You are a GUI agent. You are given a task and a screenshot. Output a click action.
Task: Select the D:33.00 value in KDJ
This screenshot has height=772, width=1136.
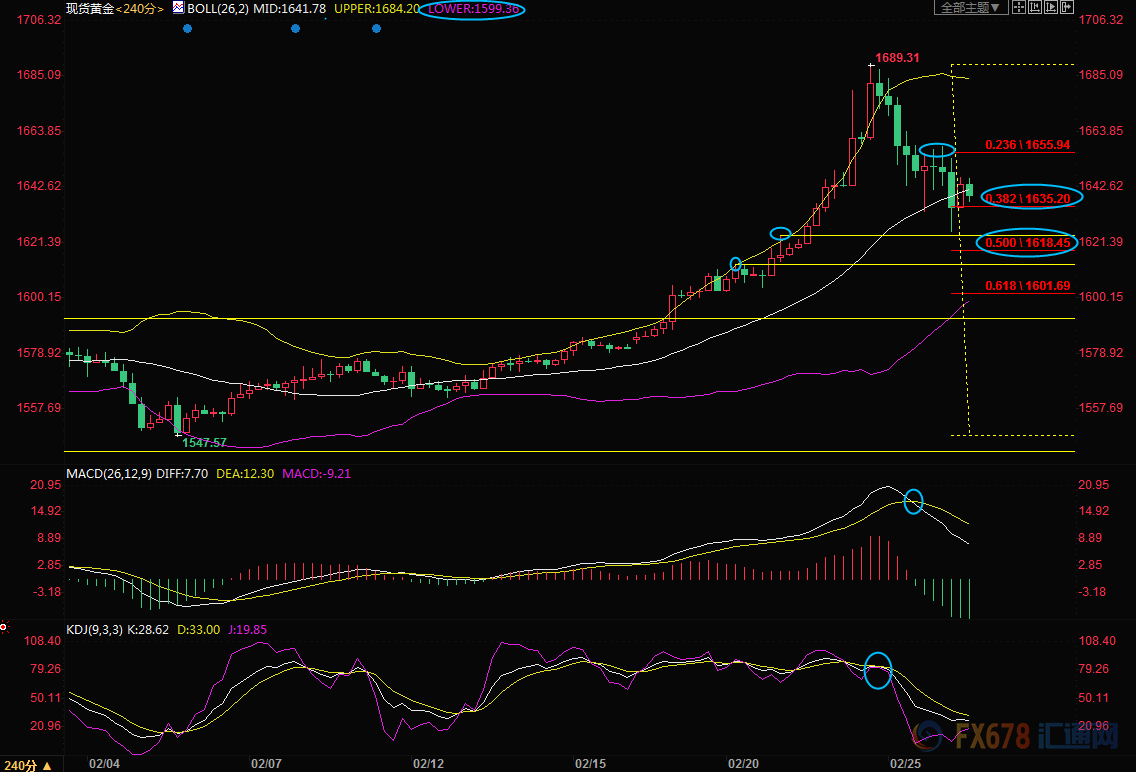point(199,629)
